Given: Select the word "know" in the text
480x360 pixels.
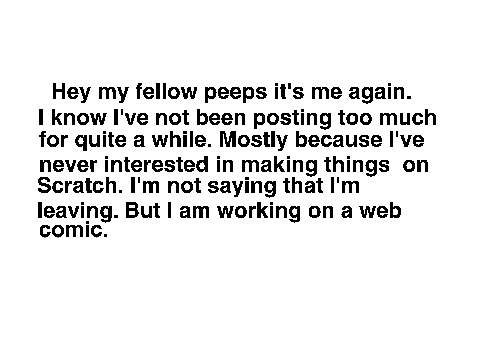Looking at the screenshot, I should (79, 118).
